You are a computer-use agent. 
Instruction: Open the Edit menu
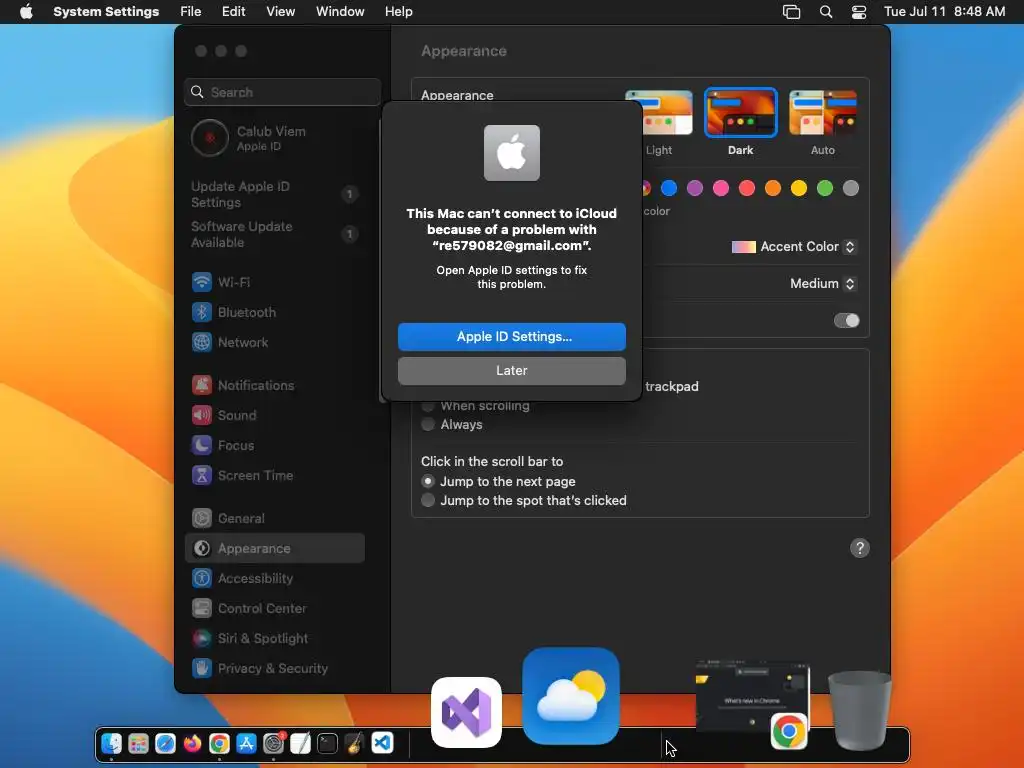tap(233, 12)
